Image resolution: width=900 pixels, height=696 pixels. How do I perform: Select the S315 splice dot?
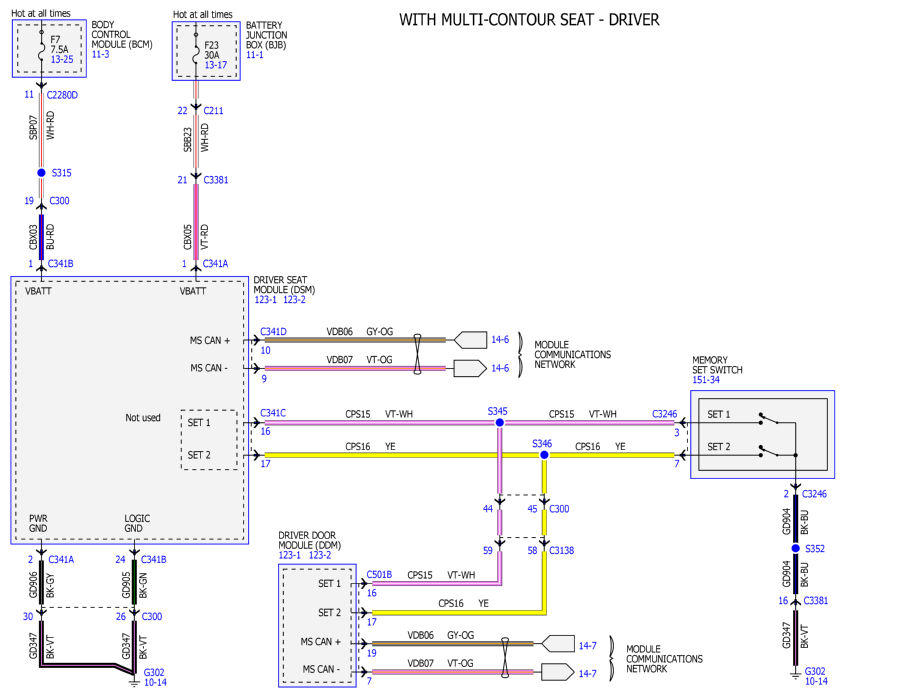tap(41, 173)
